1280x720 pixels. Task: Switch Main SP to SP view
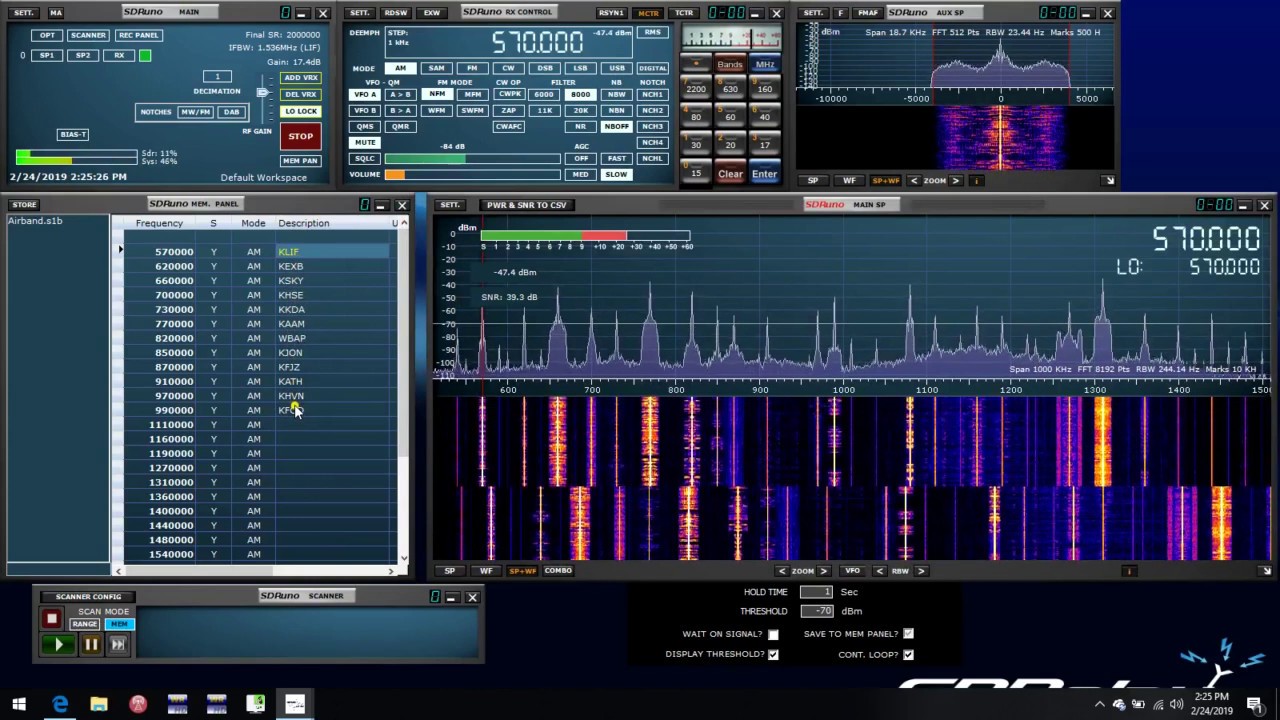tap(449, 571)
